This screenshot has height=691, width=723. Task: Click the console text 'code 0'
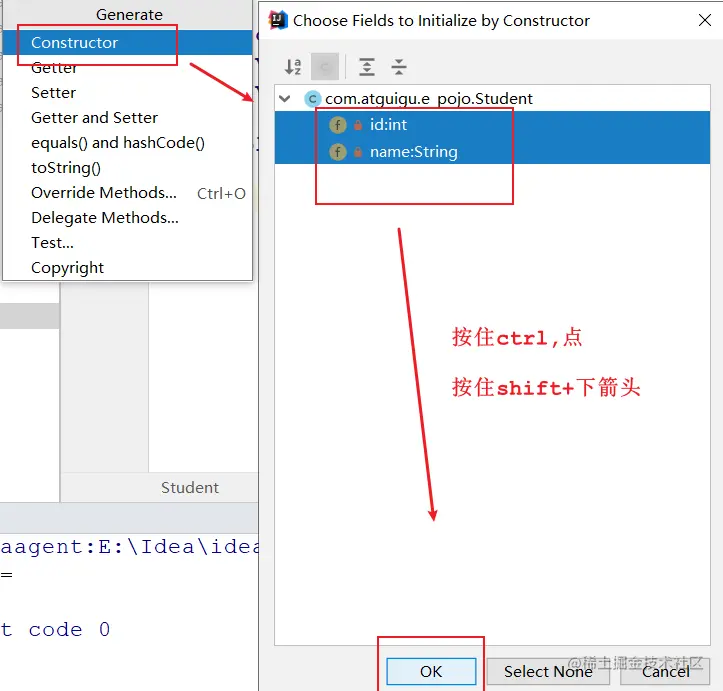[69, 629]
